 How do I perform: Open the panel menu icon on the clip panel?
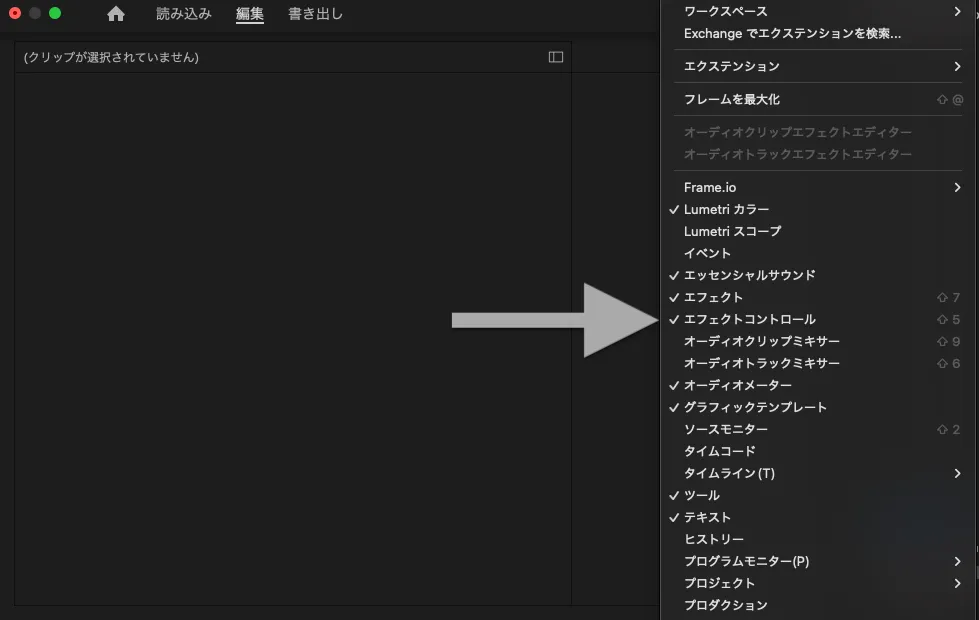point(557,57)
